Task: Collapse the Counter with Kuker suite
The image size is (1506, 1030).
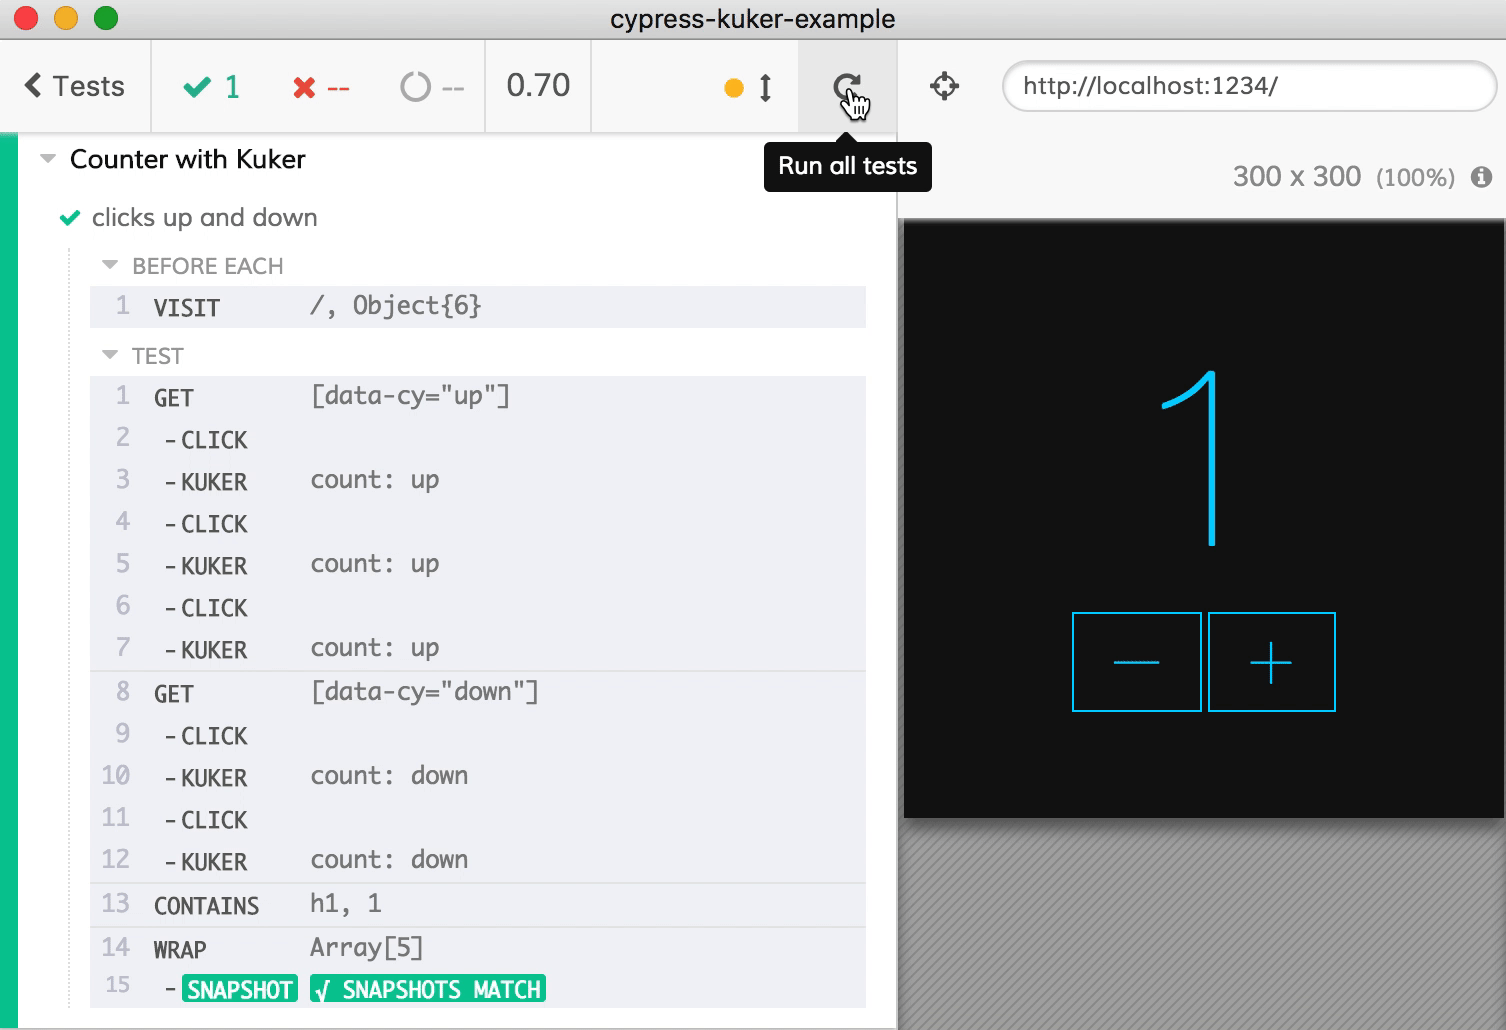Action: click(x=47, y=160)
